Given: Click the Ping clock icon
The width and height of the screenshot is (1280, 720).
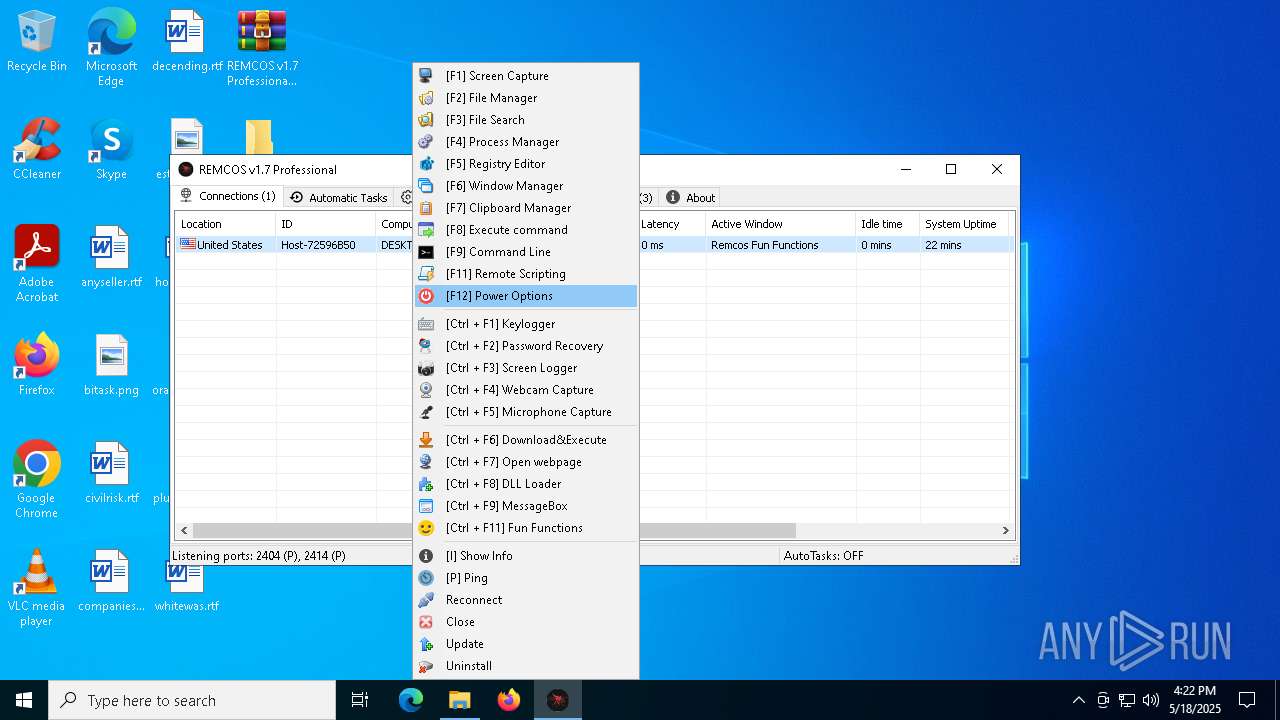Looking at the screenshot, I should [426, 578].
